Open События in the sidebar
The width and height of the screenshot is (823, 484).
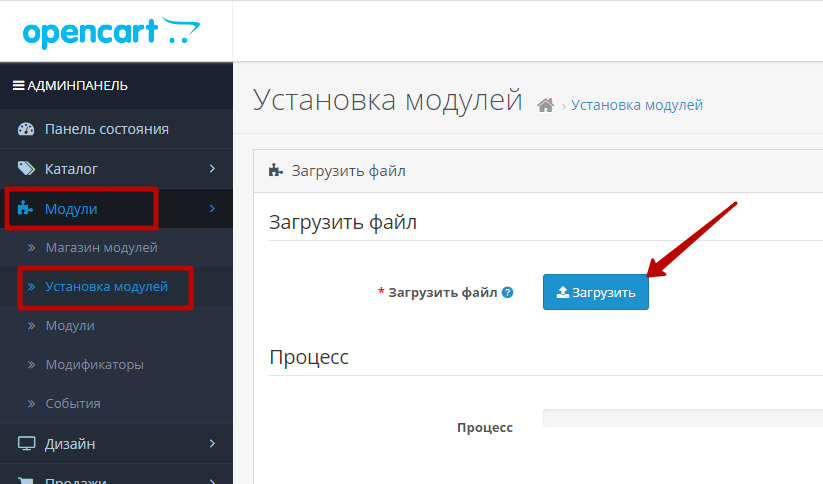pos(73,404)
